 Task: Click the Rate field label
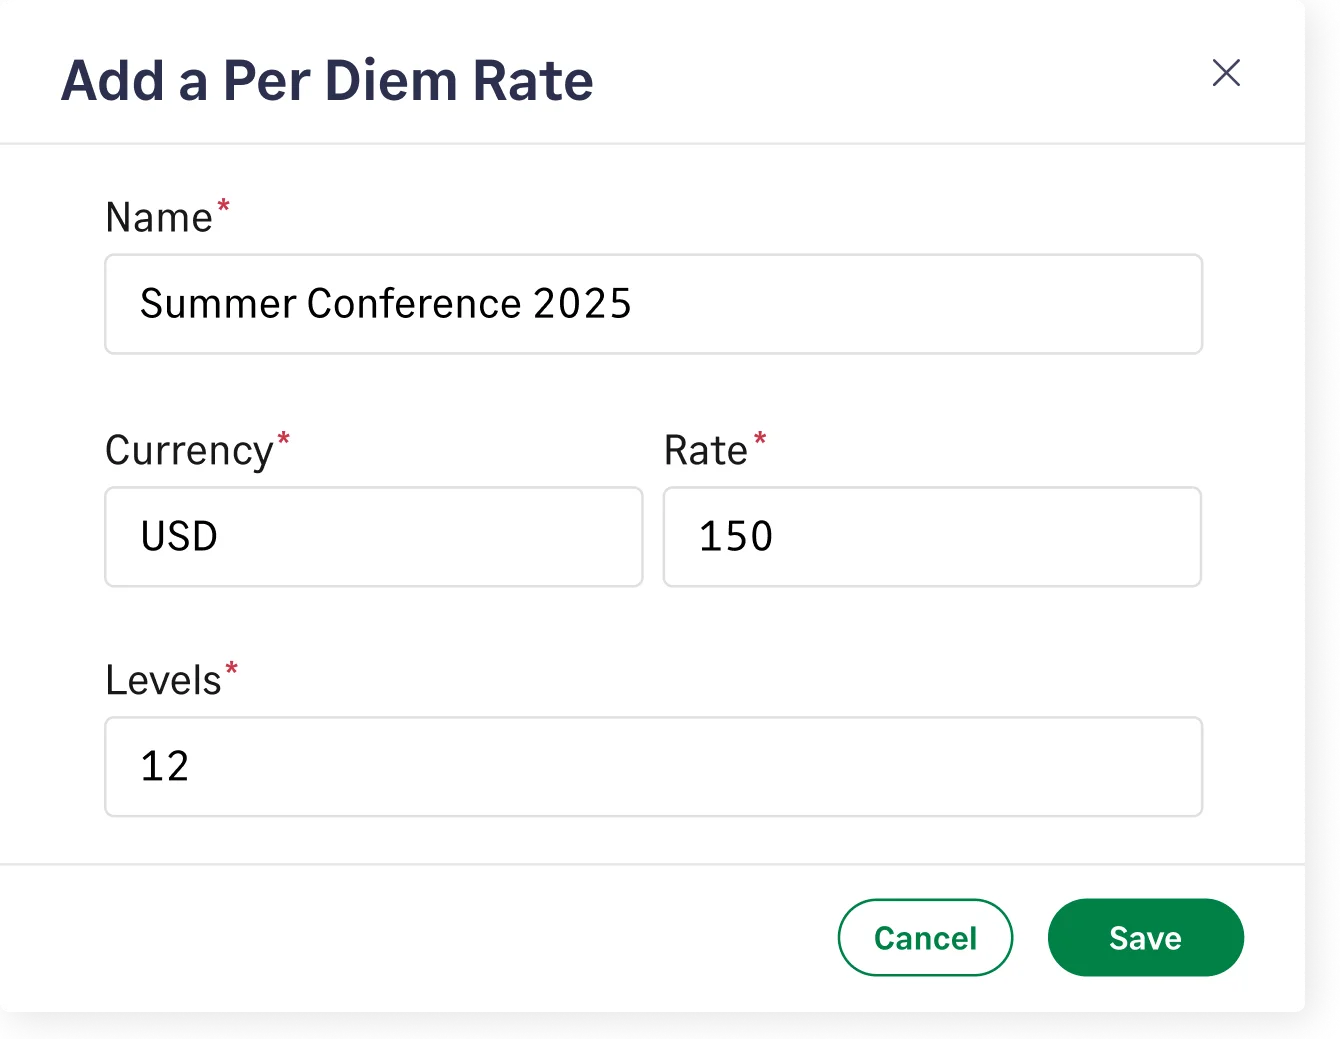706,451
